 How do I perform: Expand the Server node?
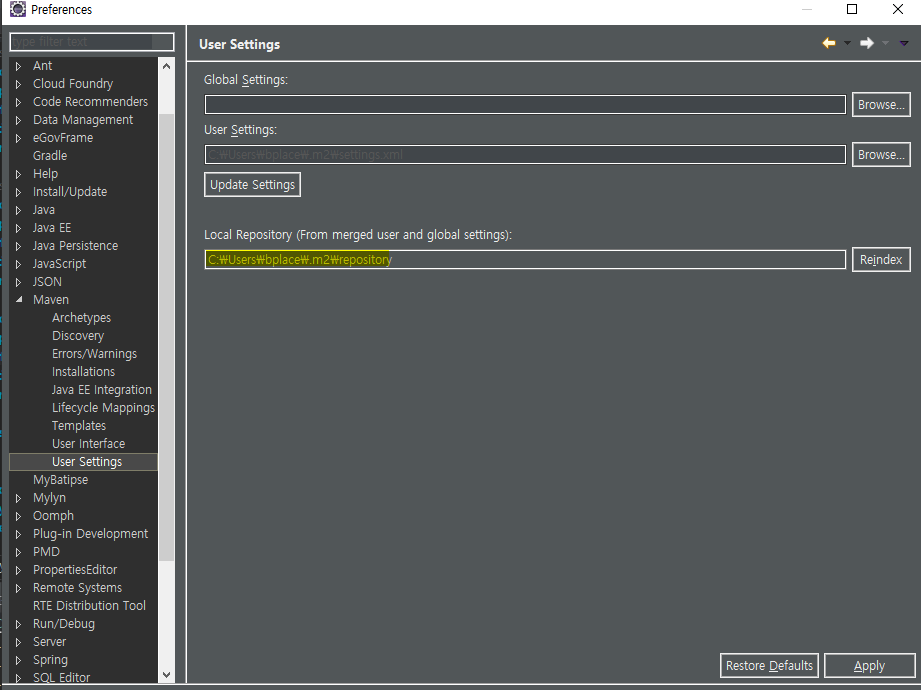tap(18, 642)
